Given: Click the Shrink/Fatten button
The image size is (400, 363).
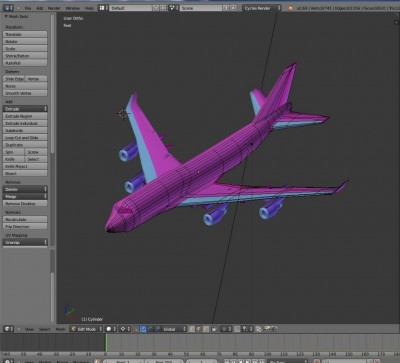Looking at the screenshot, I should click(25, 56).
